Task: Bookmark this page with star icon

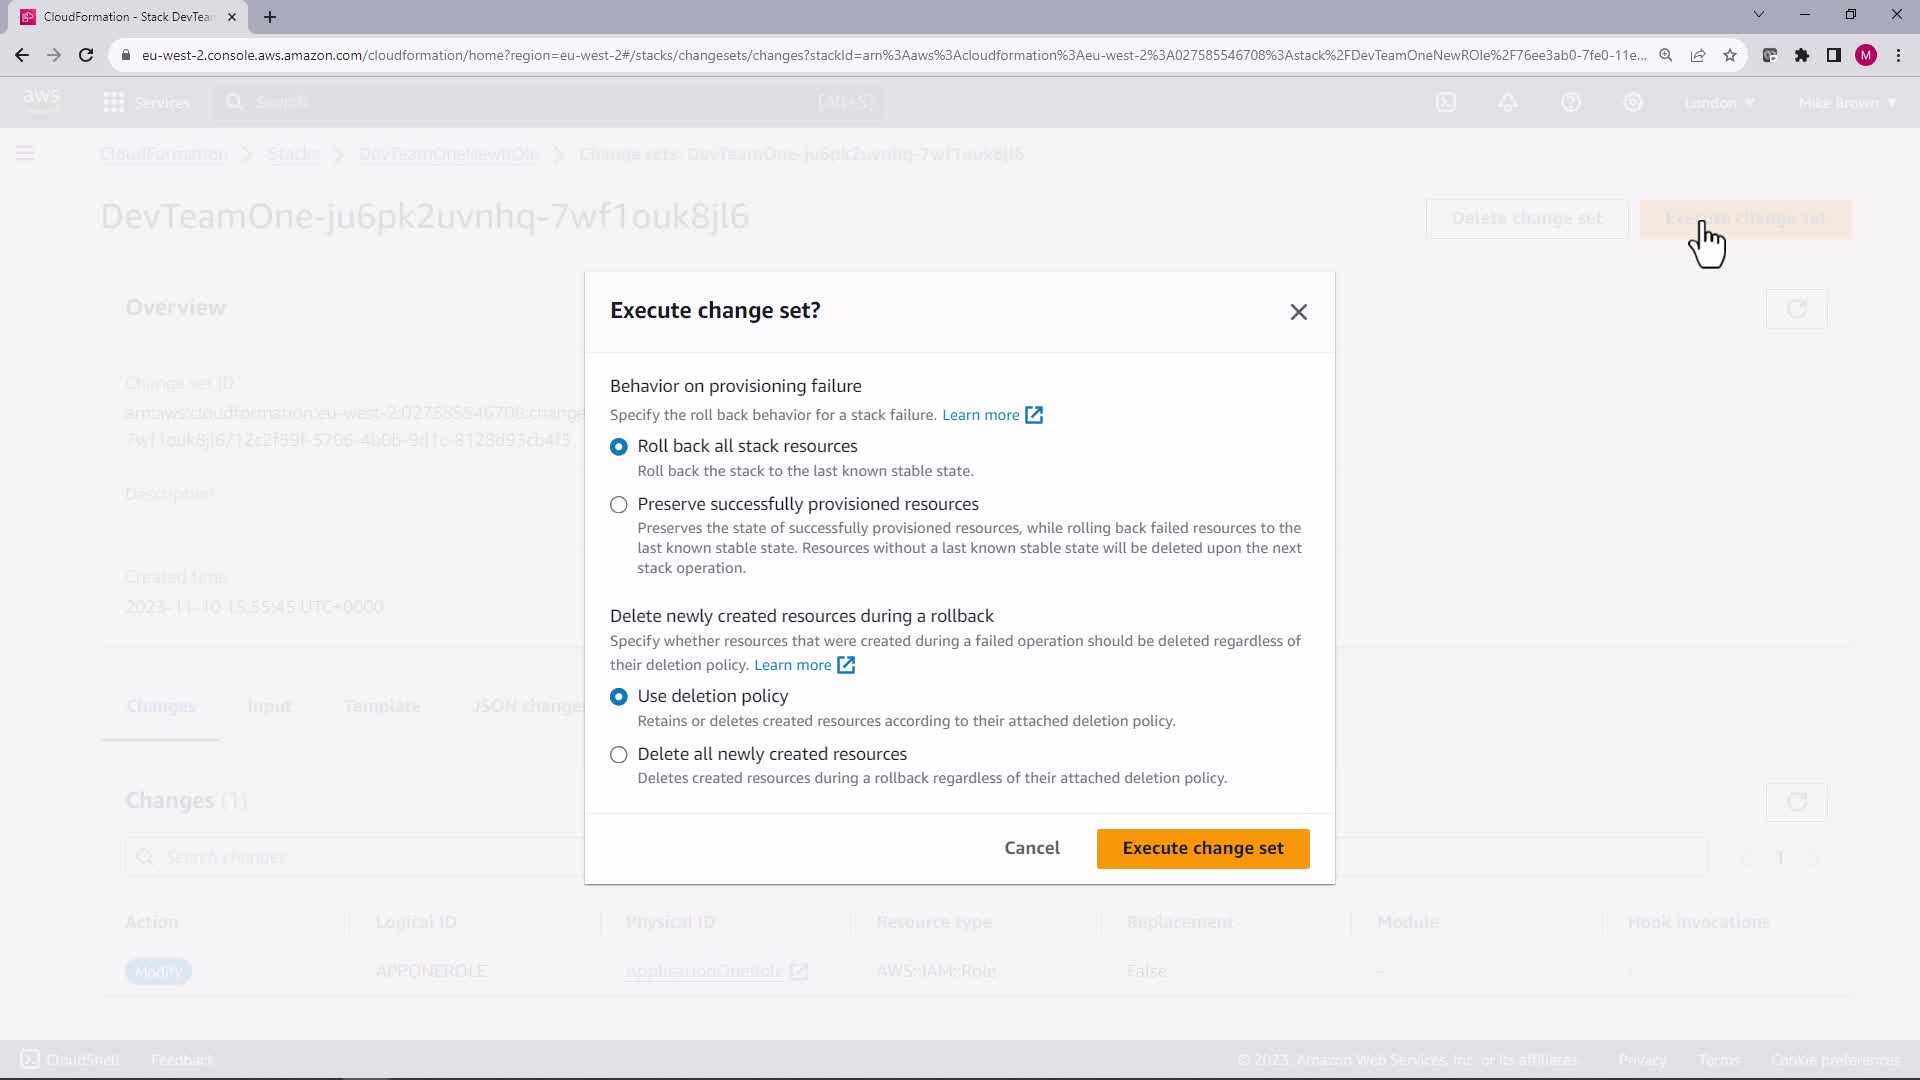Action: pos(1729,56)
